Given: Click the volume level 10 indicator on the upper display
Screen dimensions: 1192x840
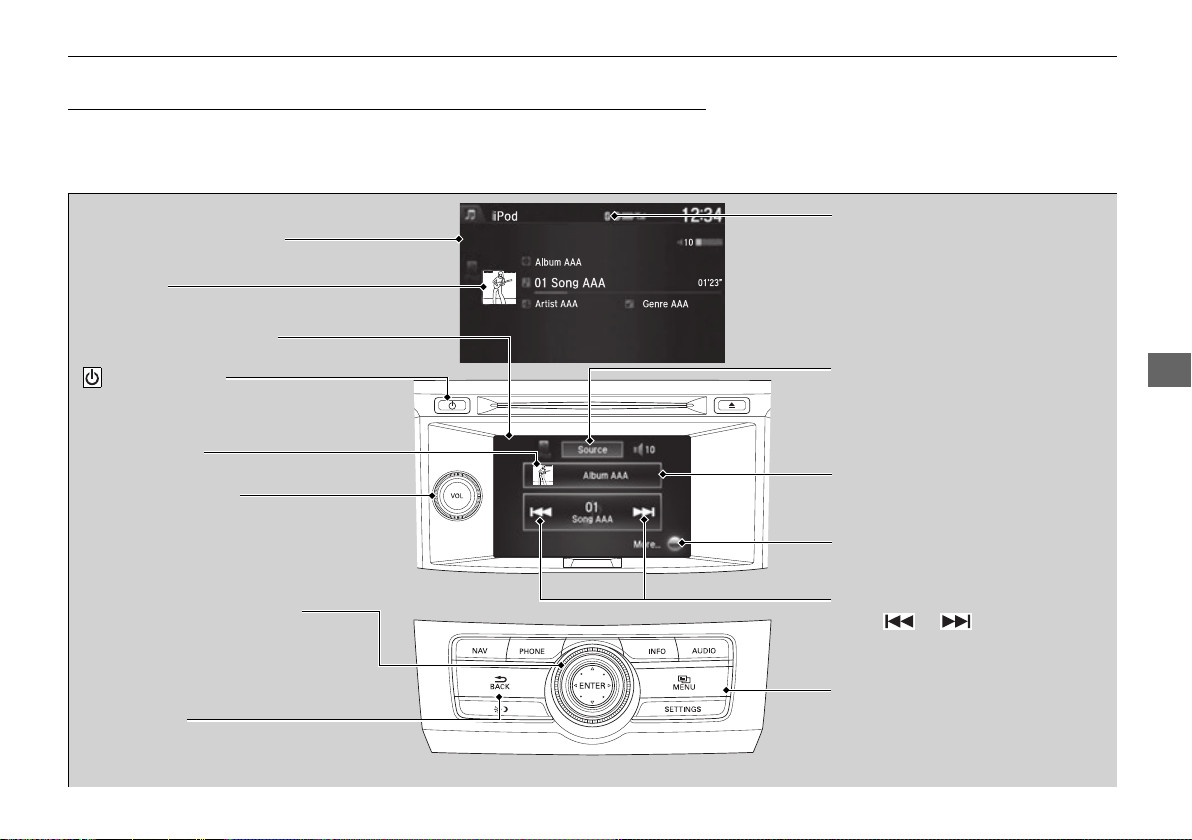Looking at the screenshot, I should 699,242.
